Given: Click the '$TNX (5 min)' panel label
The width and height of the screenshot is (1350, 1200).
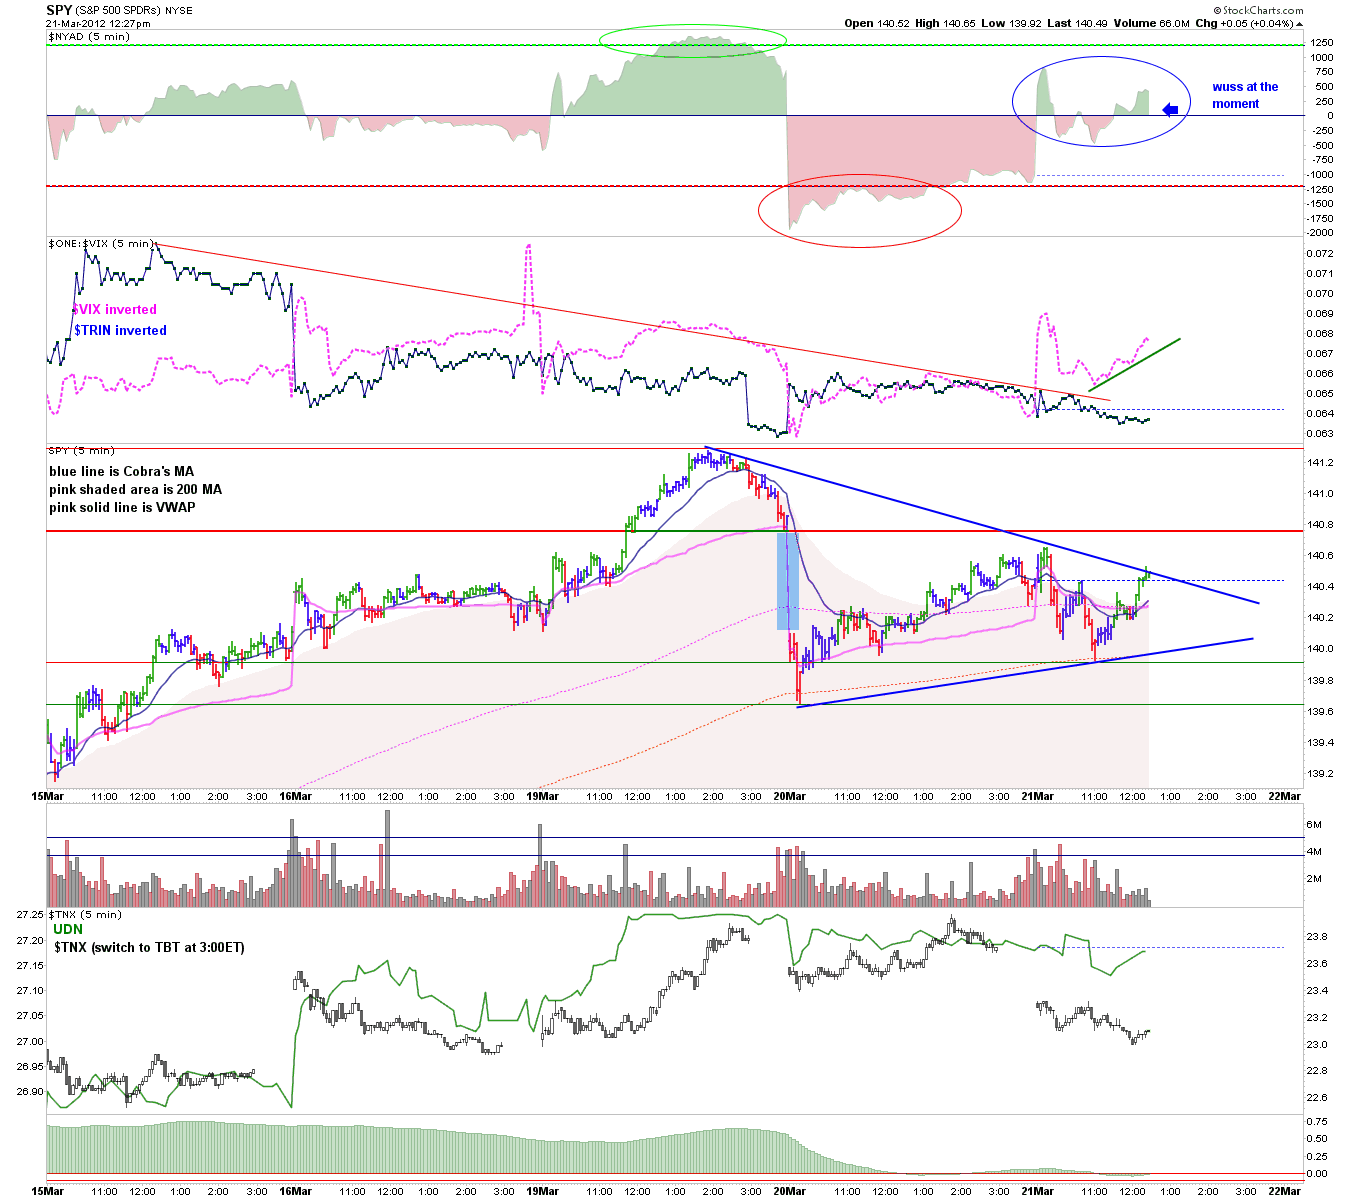Looking at the screenshot, I should point(84,914).
